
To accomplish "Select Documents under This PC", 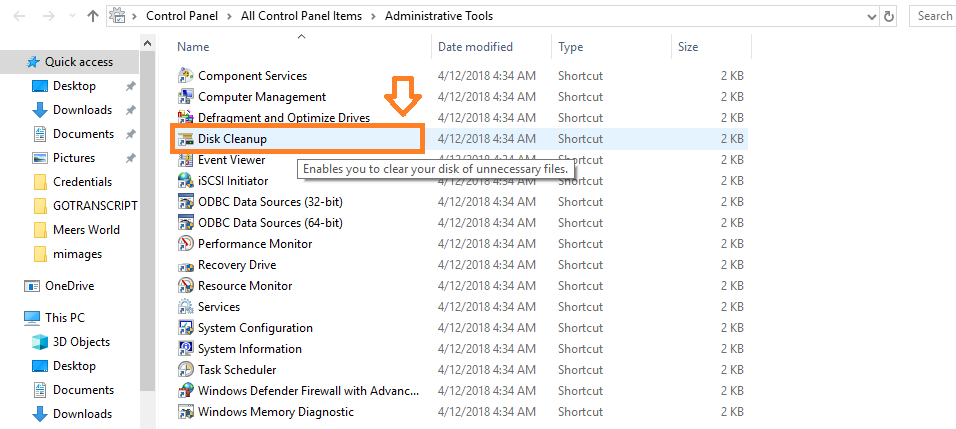I will point(84,390).
